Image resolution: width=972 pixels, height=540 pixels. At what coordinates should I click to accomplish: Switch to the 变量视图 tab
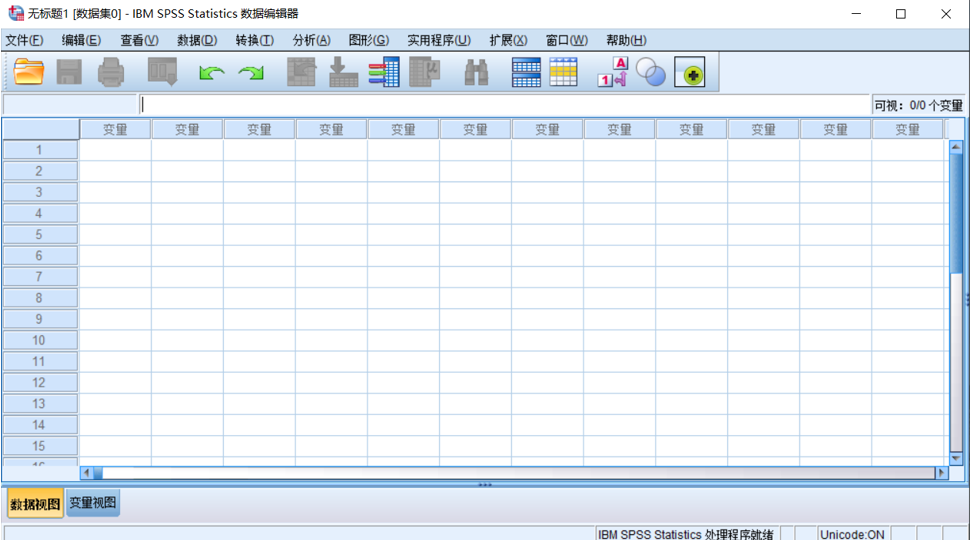(92, 503)
